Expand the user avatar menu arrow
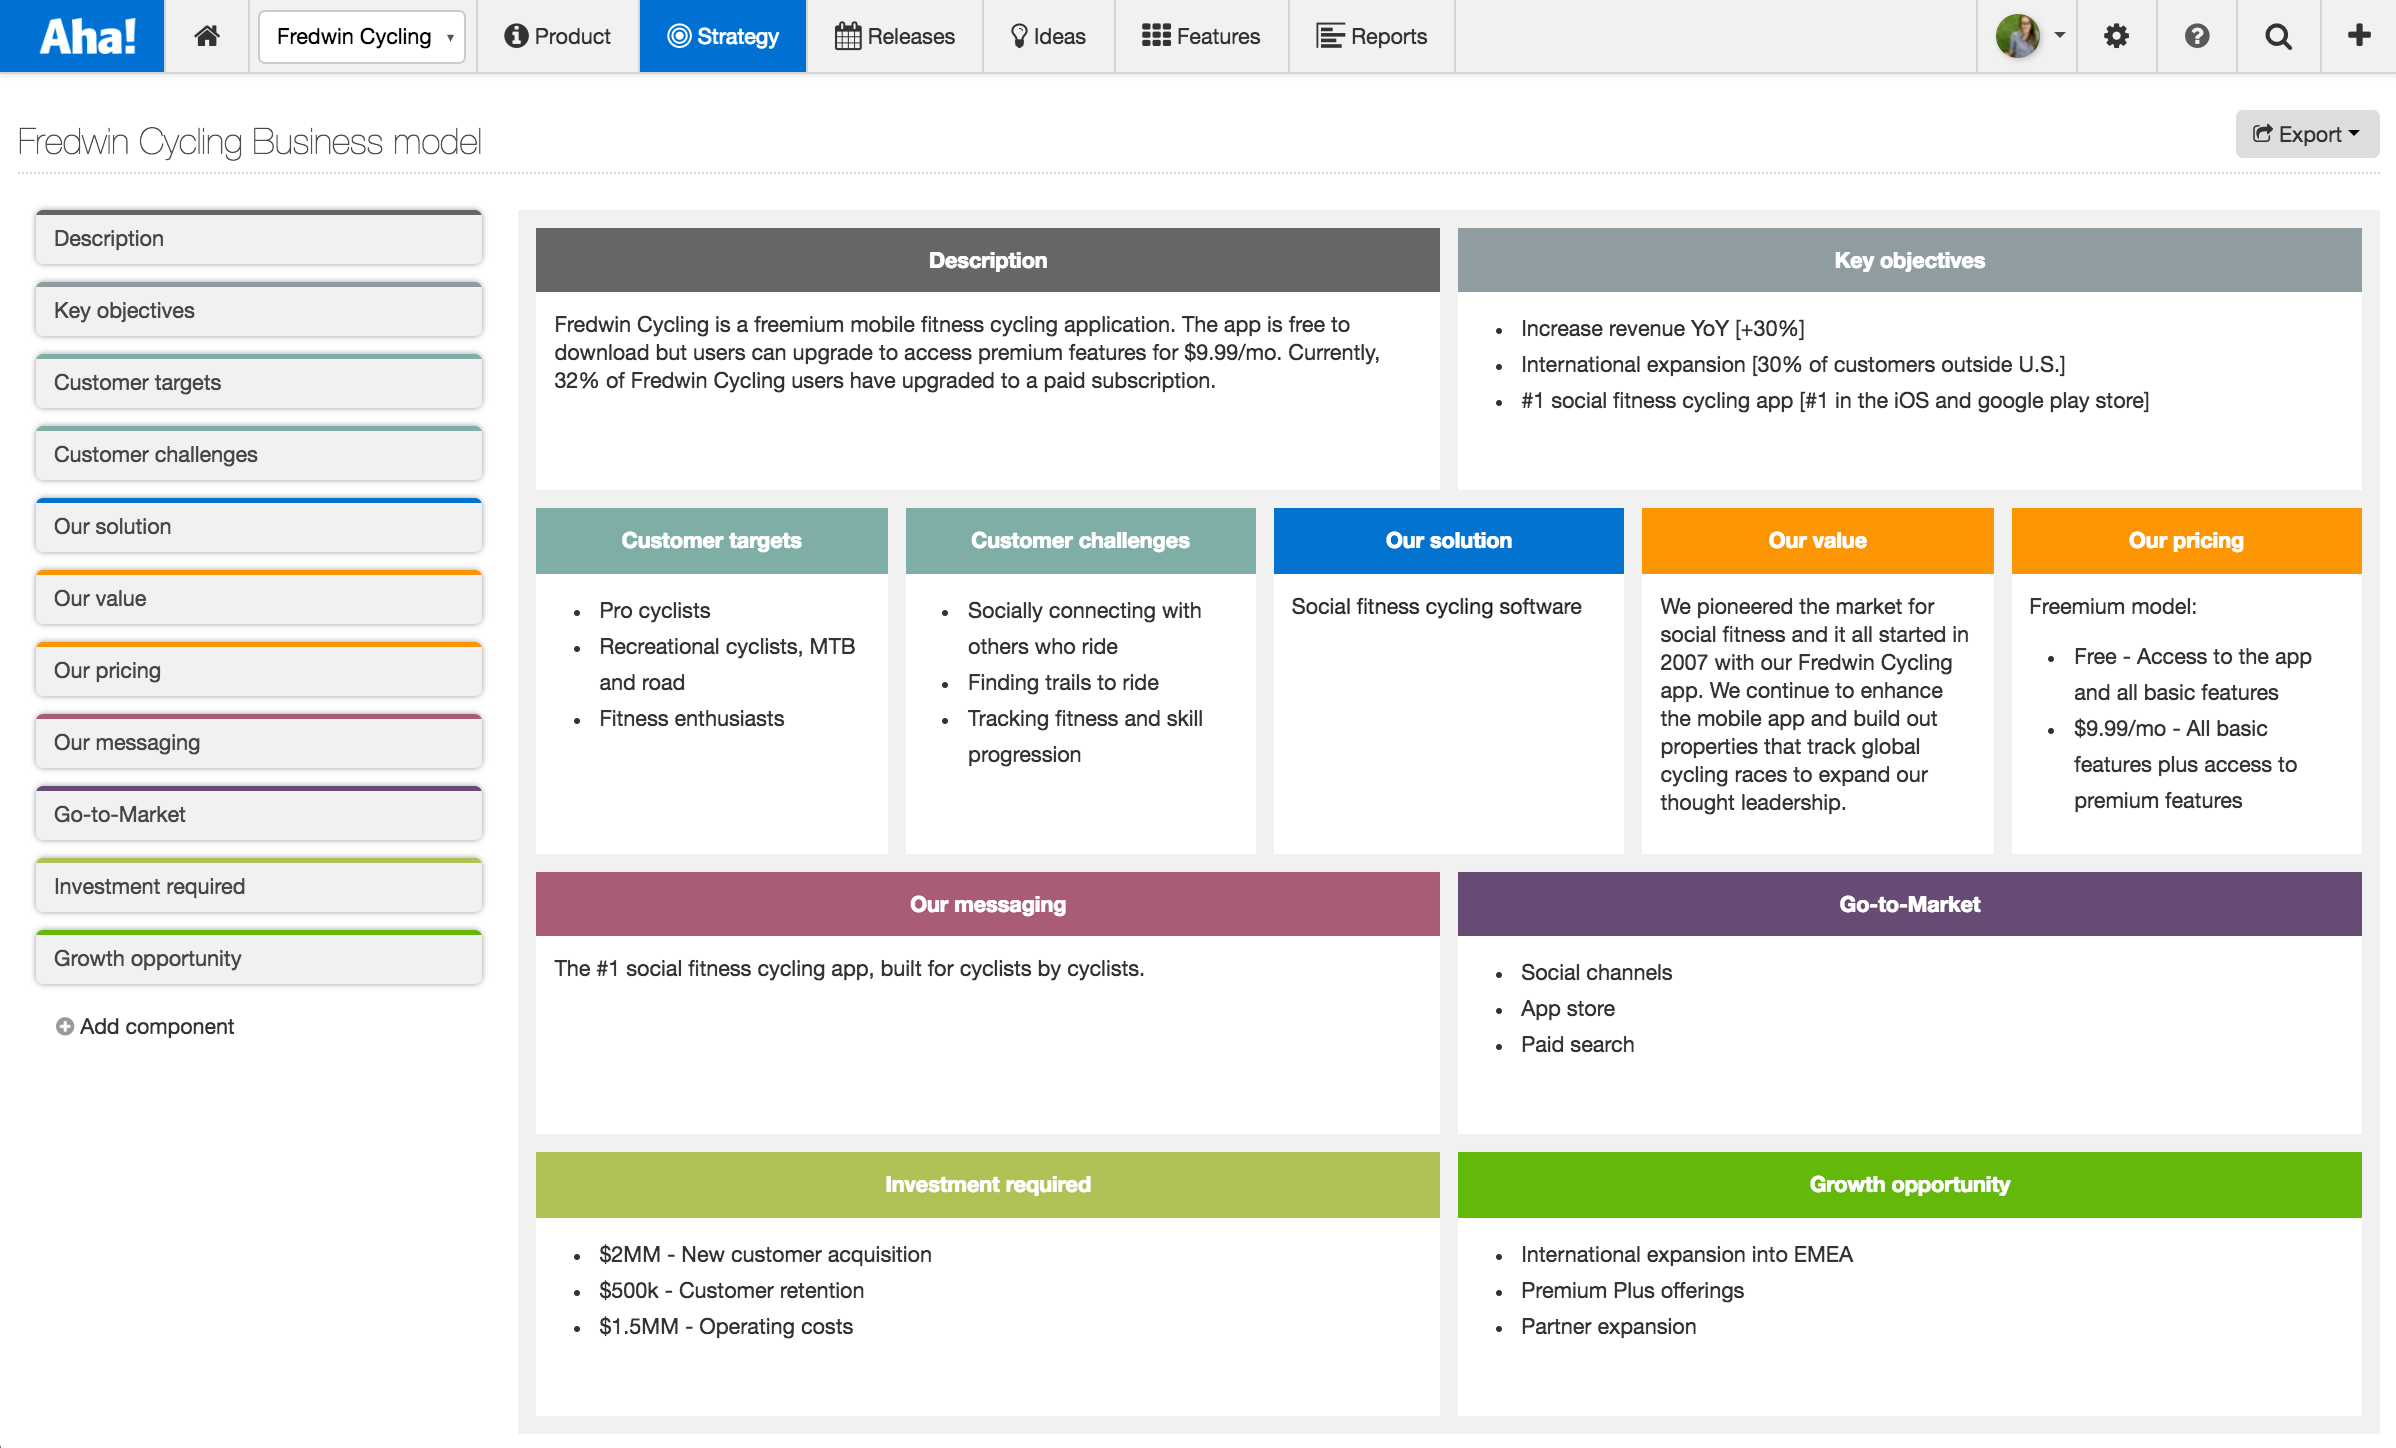 [2060, 35]
